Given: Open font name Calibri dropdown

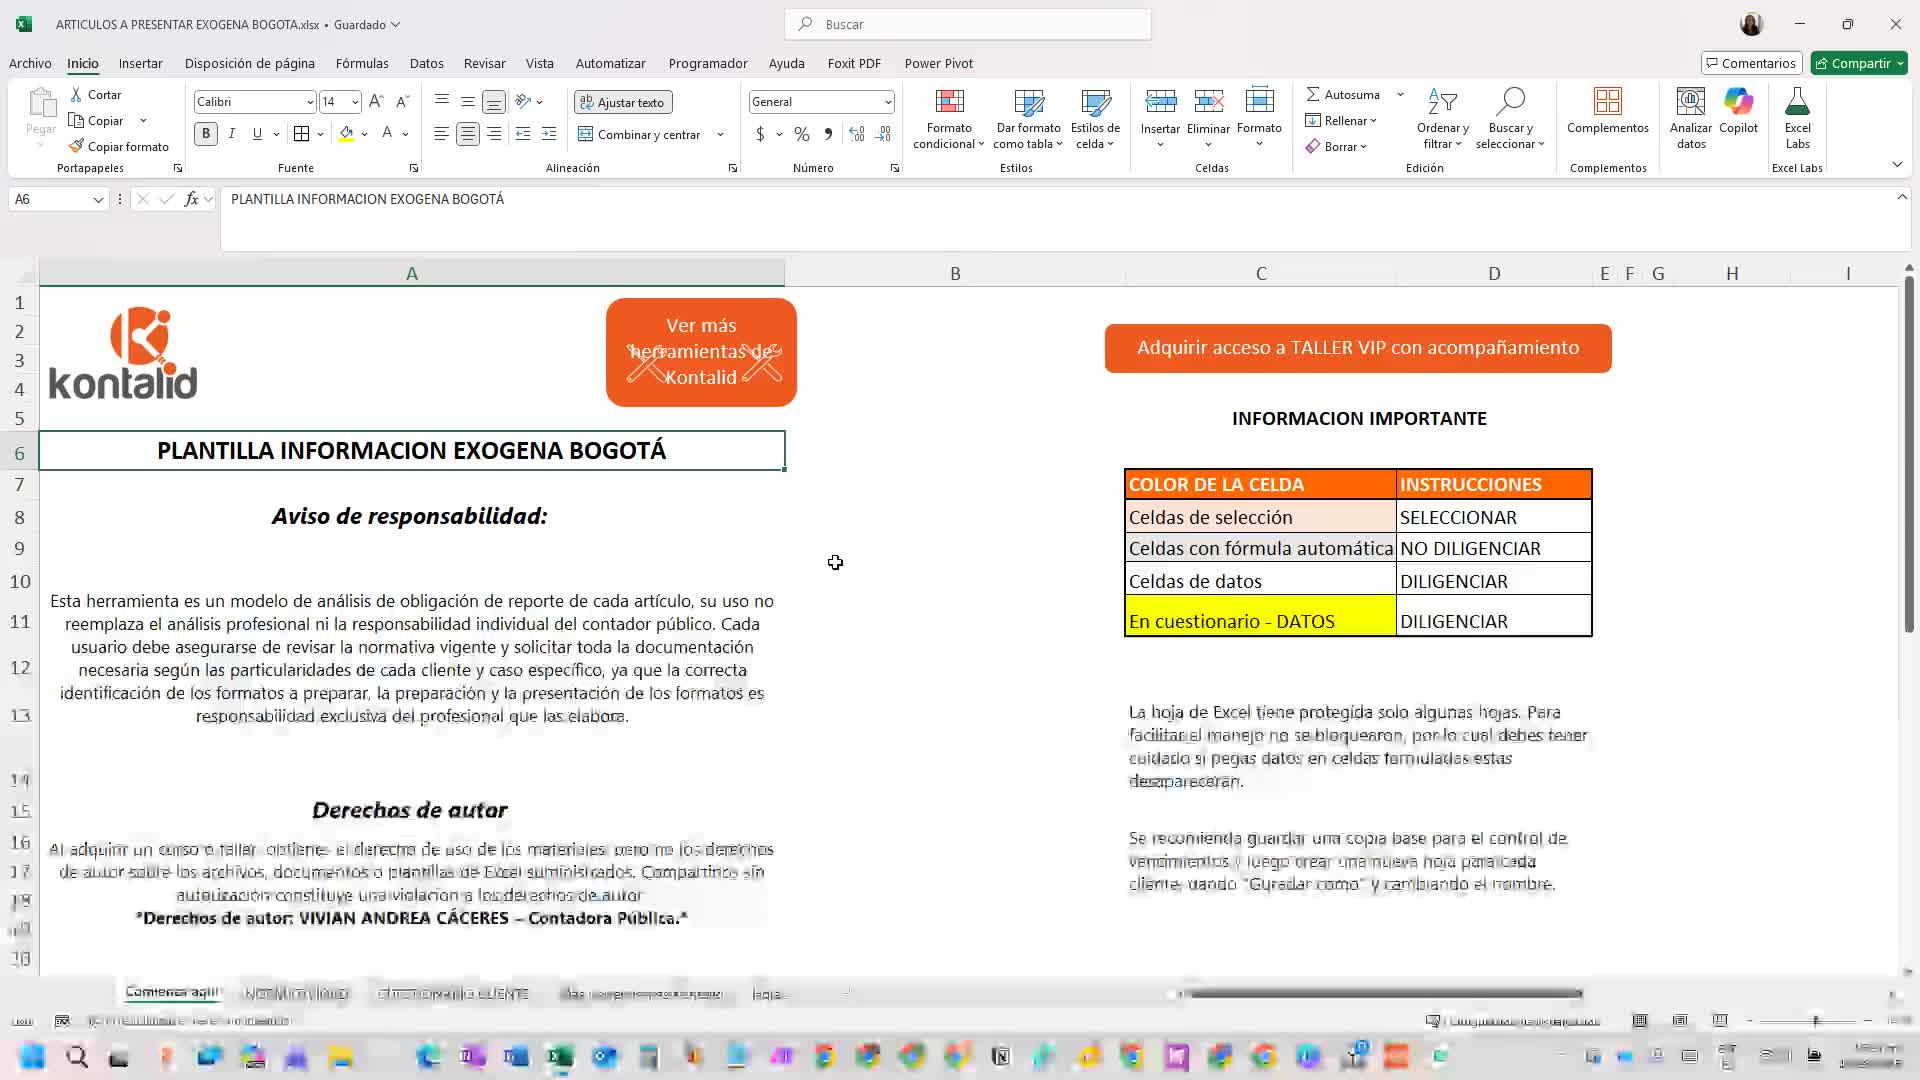Looking at the screenshot, I should pyautogui.click(x=309, y=102).
